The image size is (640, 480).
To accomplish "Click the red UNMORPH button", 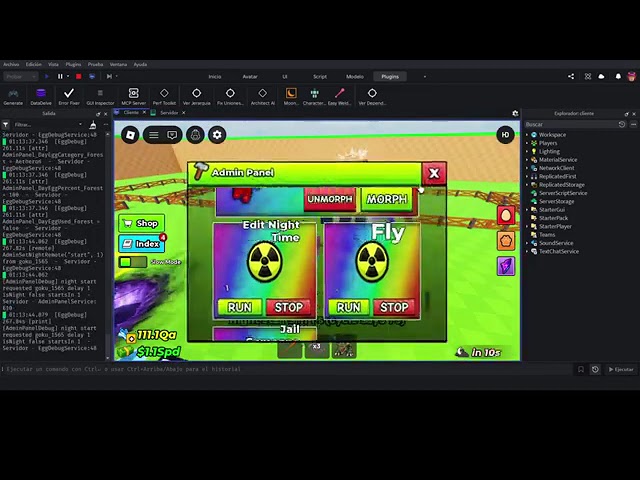I will pyautogui.click(x=330, y=199).
